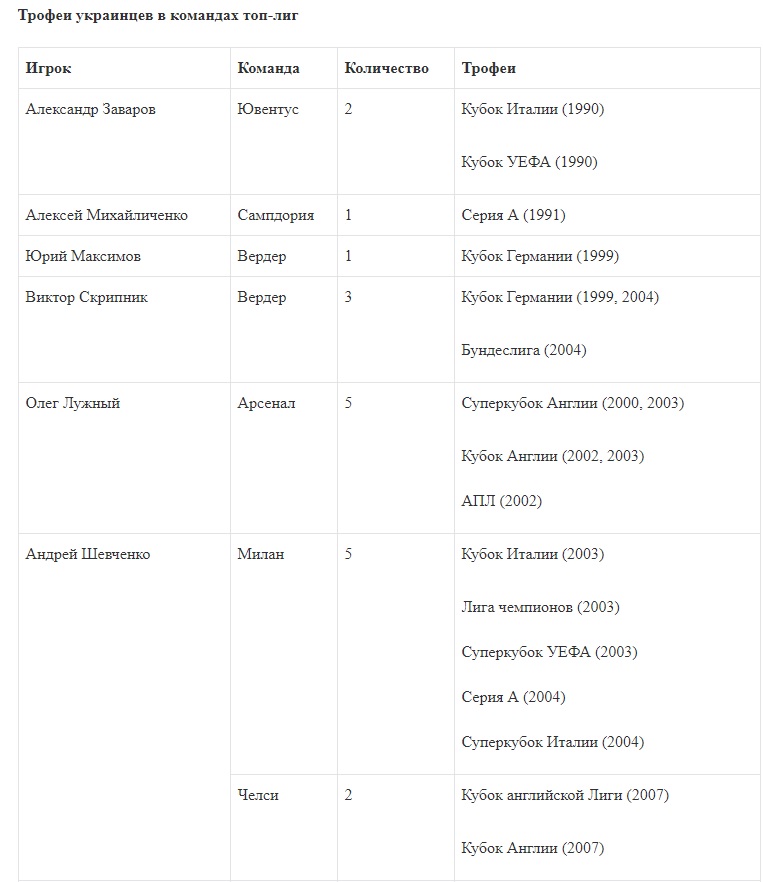The image size is (763, 882).
Task: Select the Милан team cell
Action: click(260, 554)
